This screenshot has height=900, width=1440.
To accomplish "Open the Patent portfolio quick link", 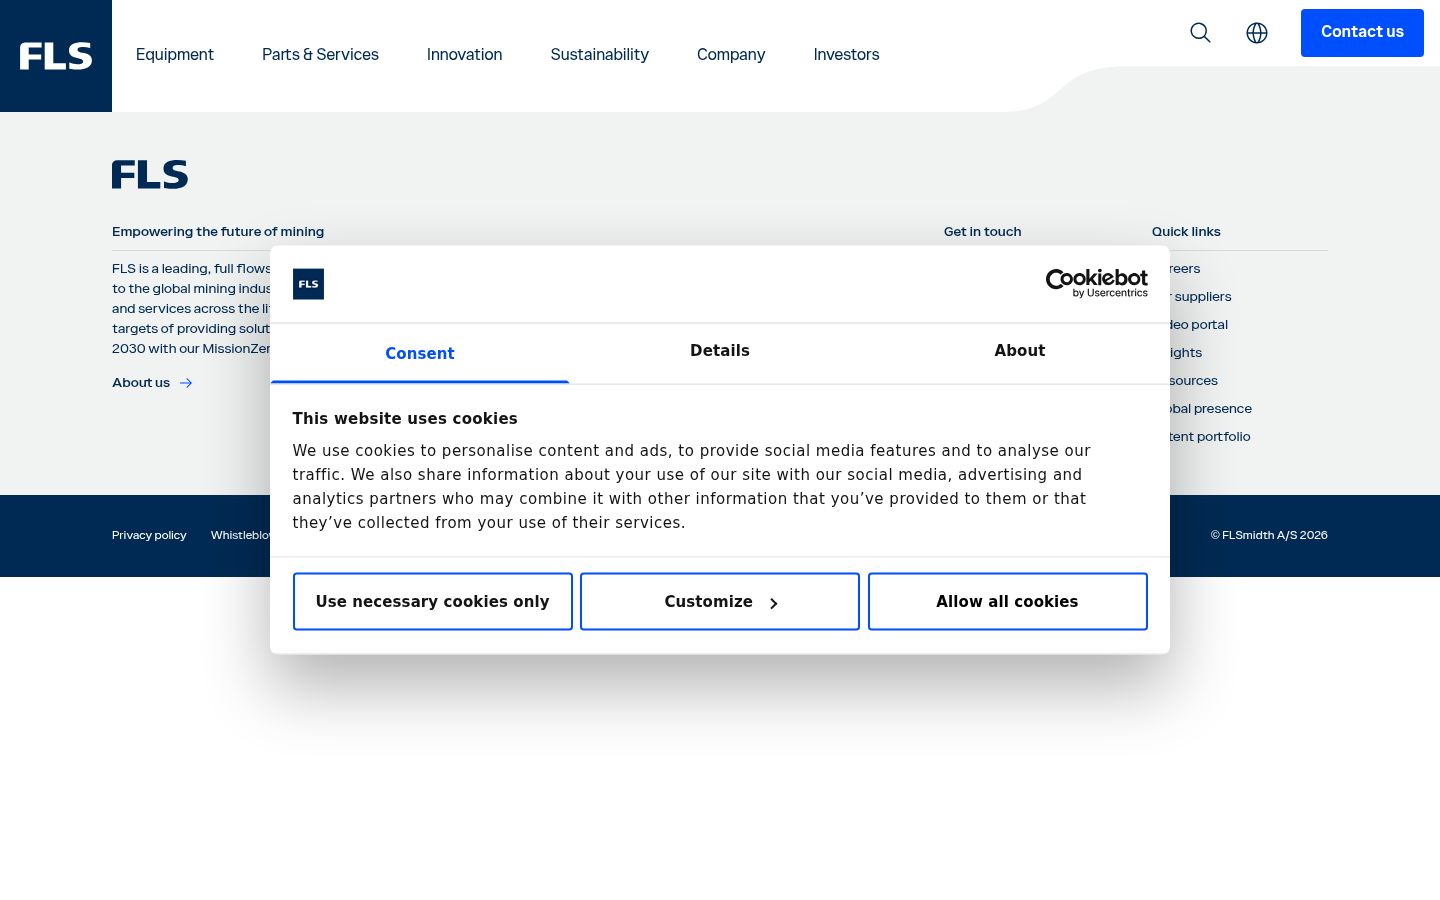I will (1210, 436).
